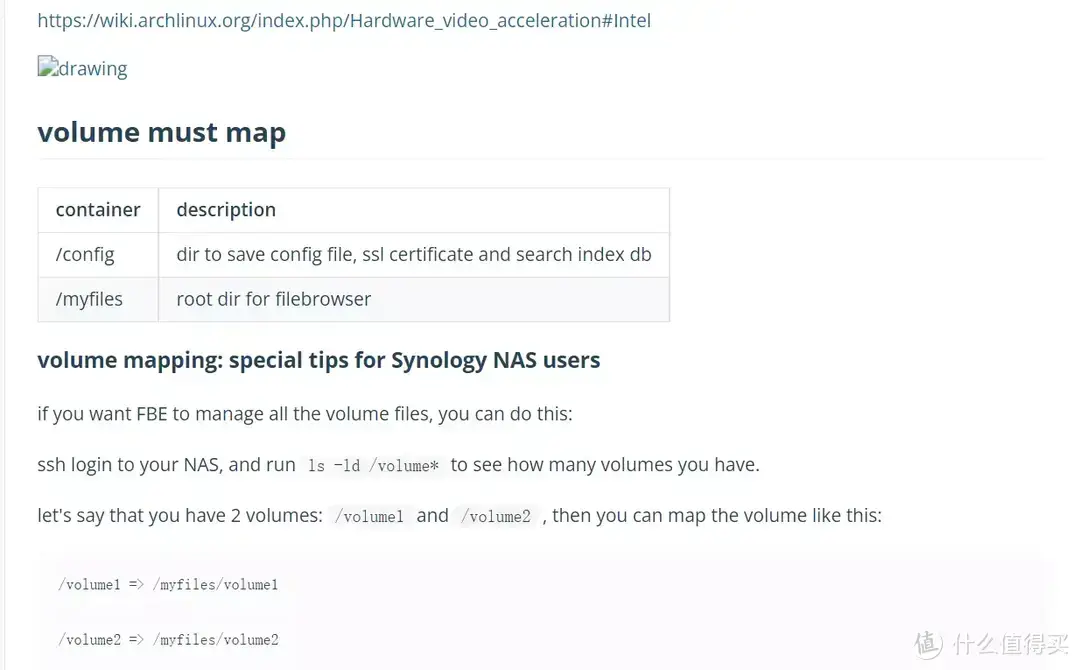1080x670 pixels.
Task: Select the /config table cell
Action: pyautogui.click(x=85, y=255)
